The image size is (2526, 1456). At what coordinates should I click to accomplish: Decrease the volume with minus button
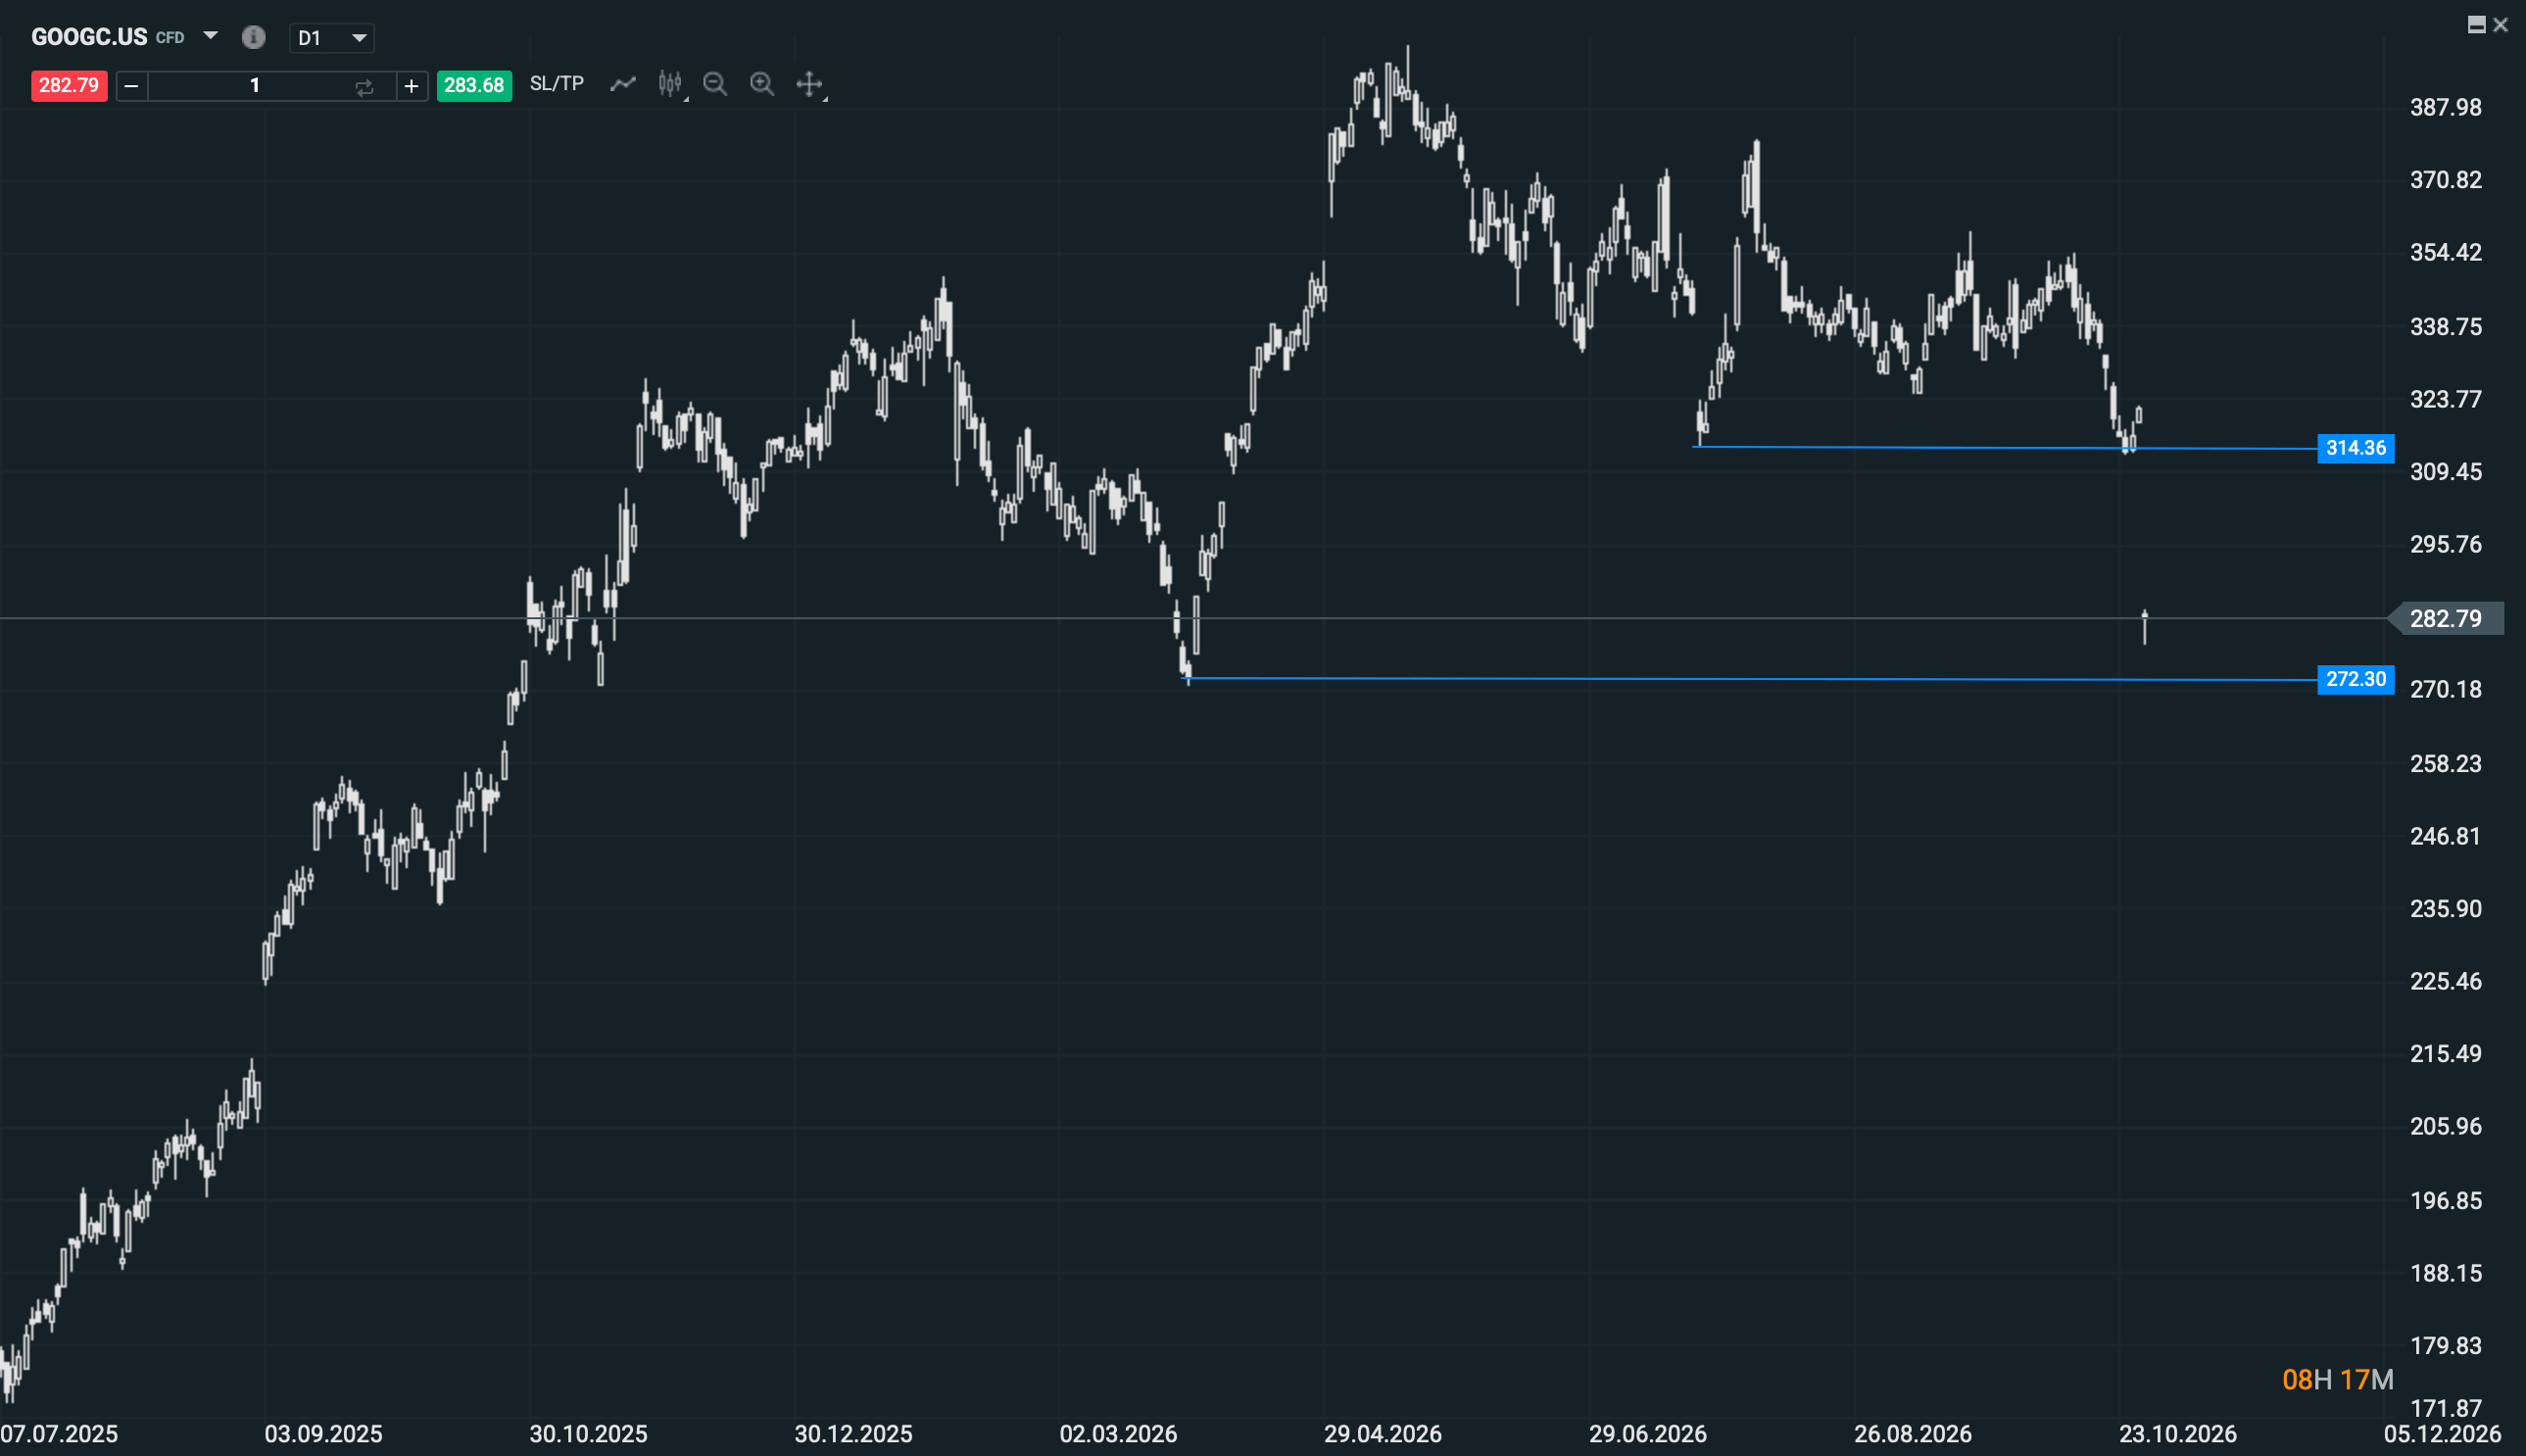tap(131, 86)
